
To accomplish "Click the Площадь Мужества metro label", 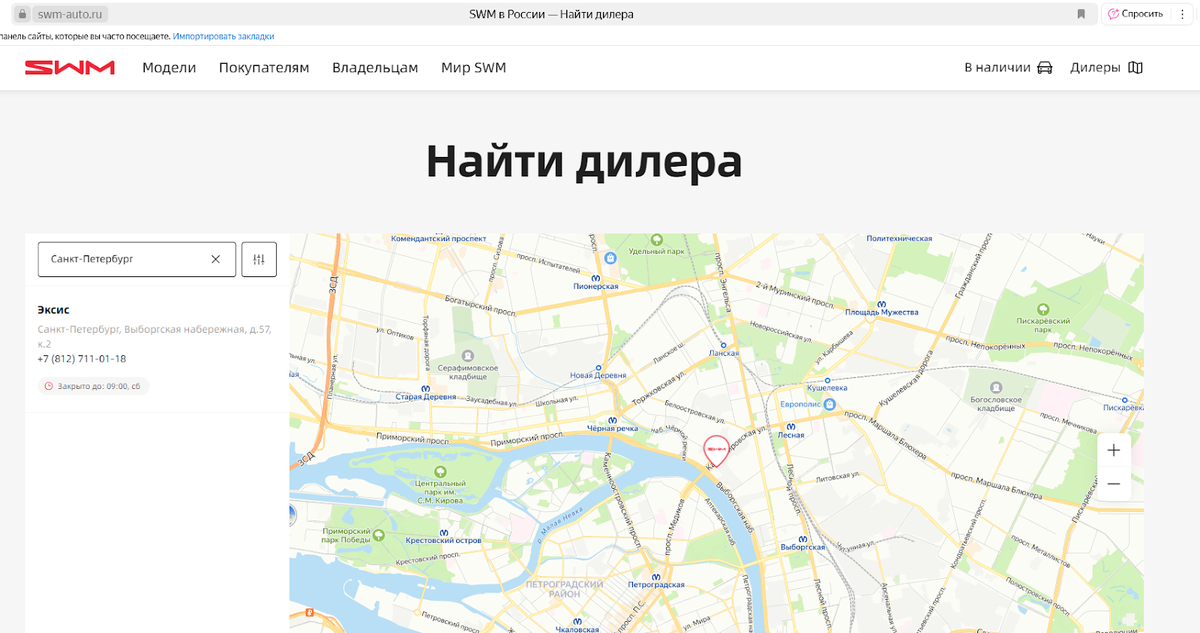I will (x=882, y=313).
